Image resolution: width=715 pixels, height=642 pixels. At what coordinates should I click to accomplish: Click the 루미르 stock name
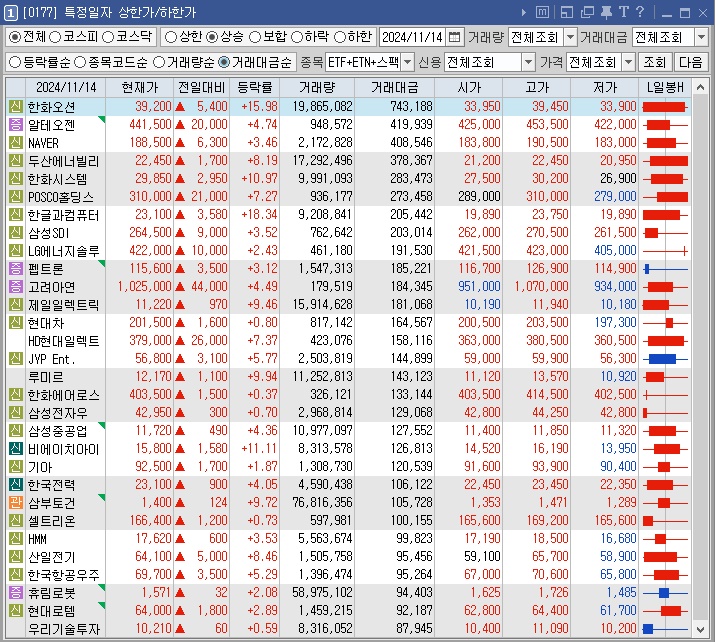click(x=46, y=377)
